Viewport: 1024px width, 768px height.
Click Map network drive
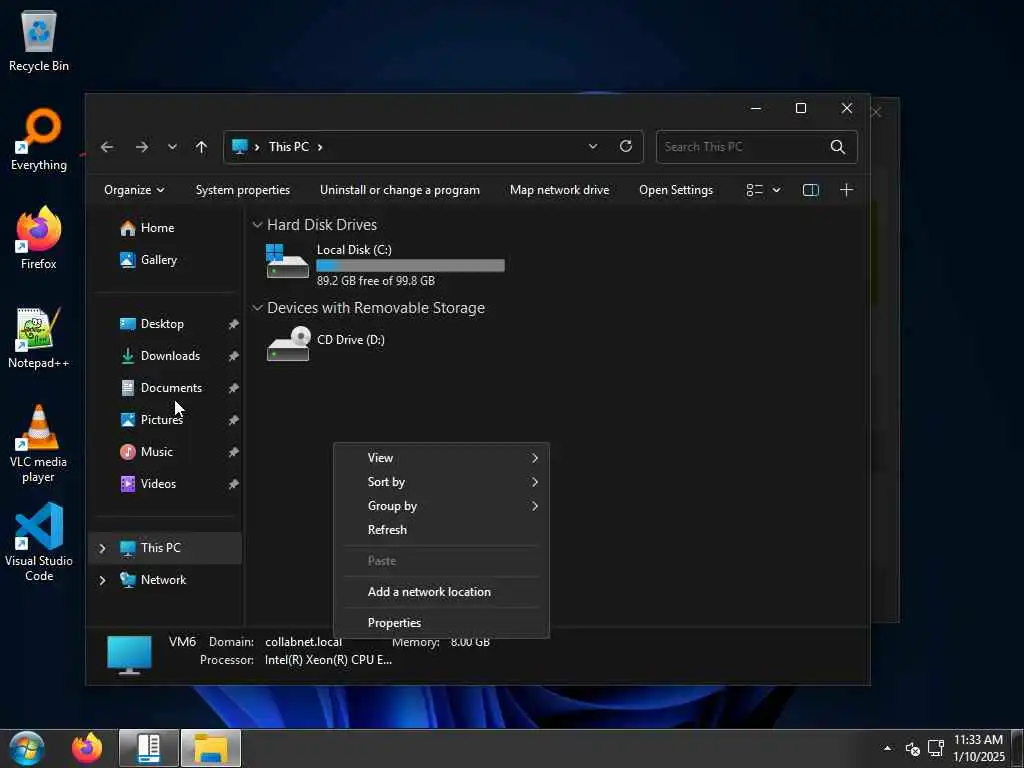[560, 190]
